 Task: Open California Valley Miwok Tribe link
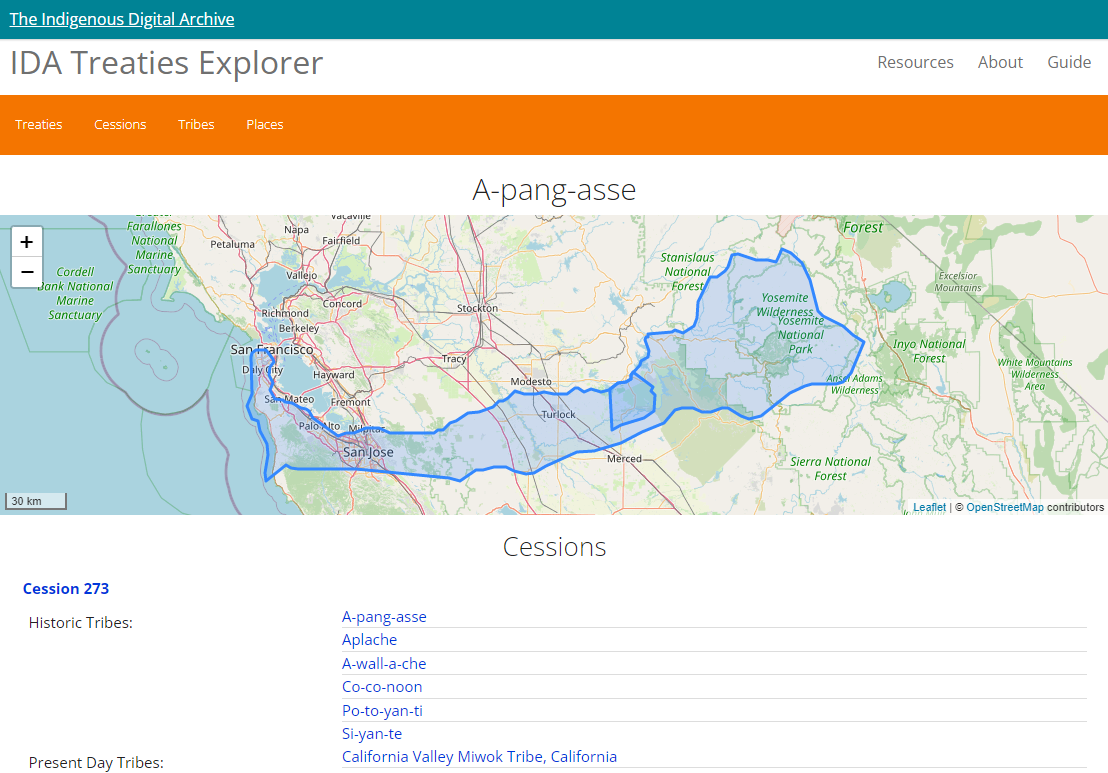[x=479, y=757]
